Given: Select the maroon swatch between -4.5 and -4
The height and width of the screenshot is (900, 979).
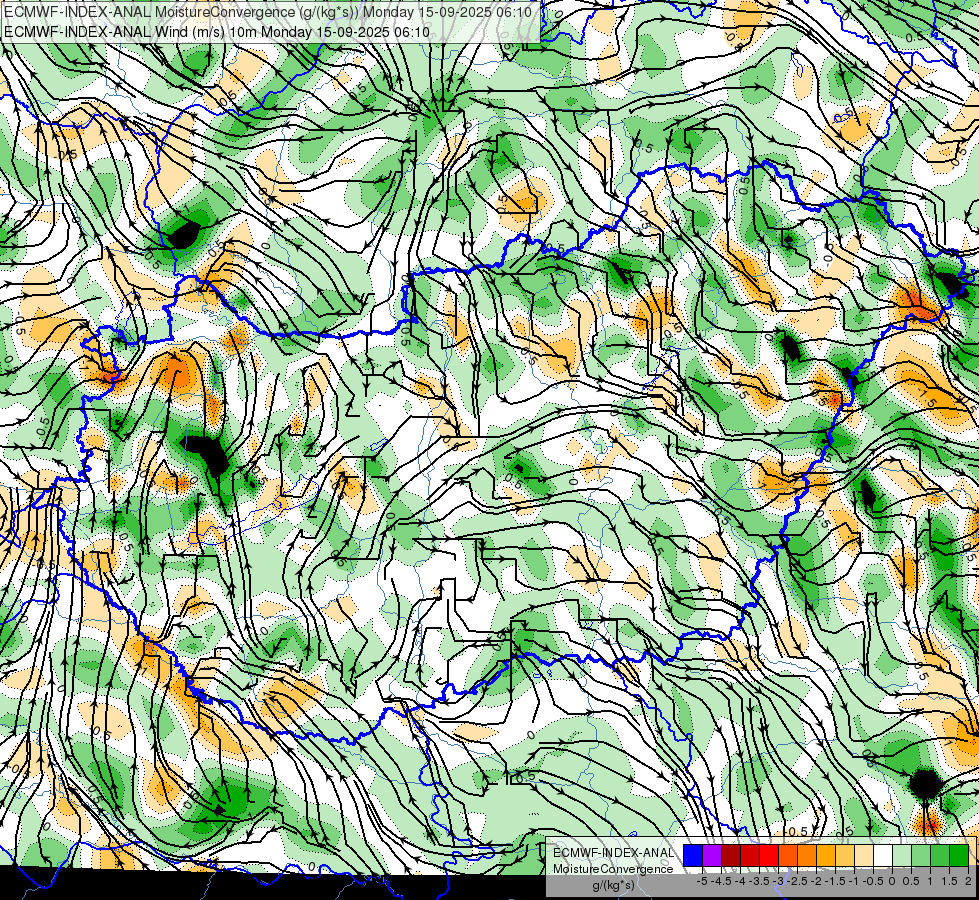Looking at the screenshot, I should pos(731,855).
